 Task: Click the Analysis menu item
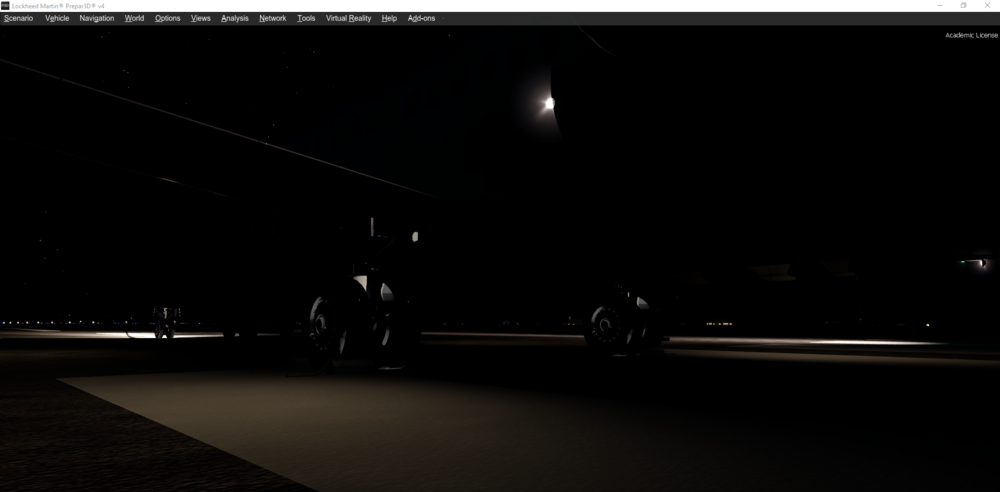pyautogui.click(x=235, y=18)
